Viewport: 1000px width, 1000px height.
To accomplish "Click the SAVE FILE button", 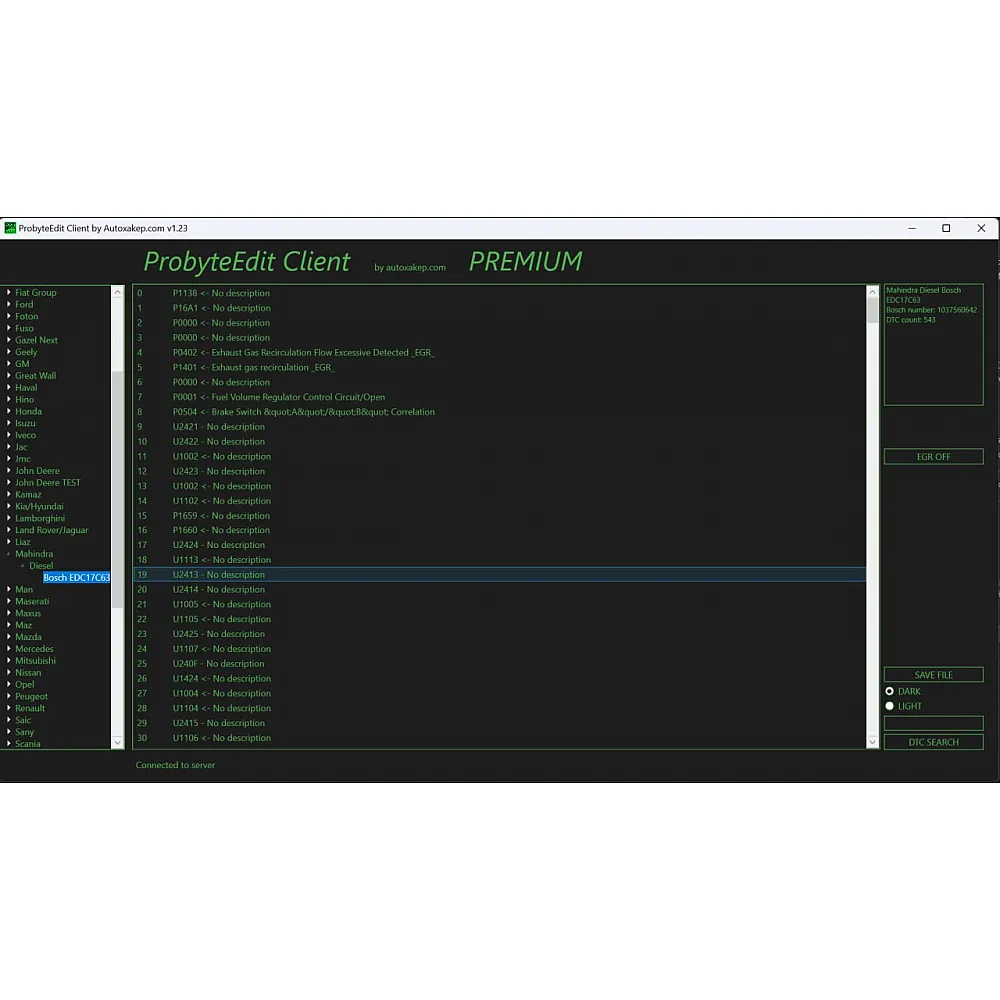I will [x=933, y=675].
